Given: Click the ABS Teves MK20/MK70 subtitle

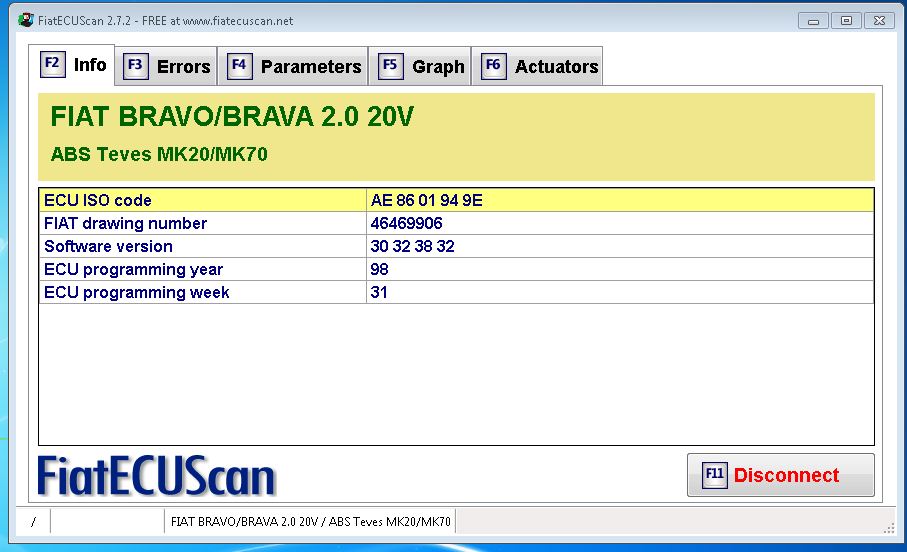Looking at the screenshot, I should coord(159,154).
